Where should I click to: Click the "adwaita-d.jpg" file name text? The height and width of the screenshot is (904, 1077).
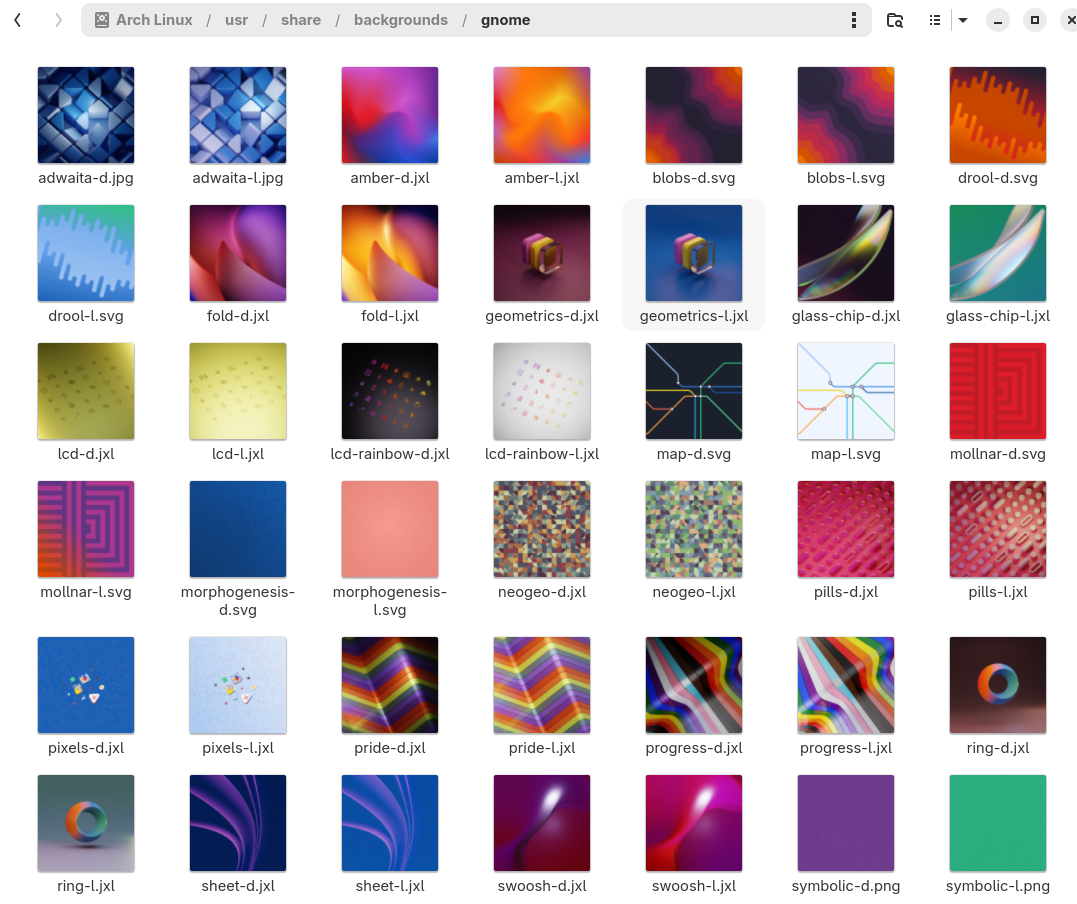pyautogui.click(x=86, y=178)
